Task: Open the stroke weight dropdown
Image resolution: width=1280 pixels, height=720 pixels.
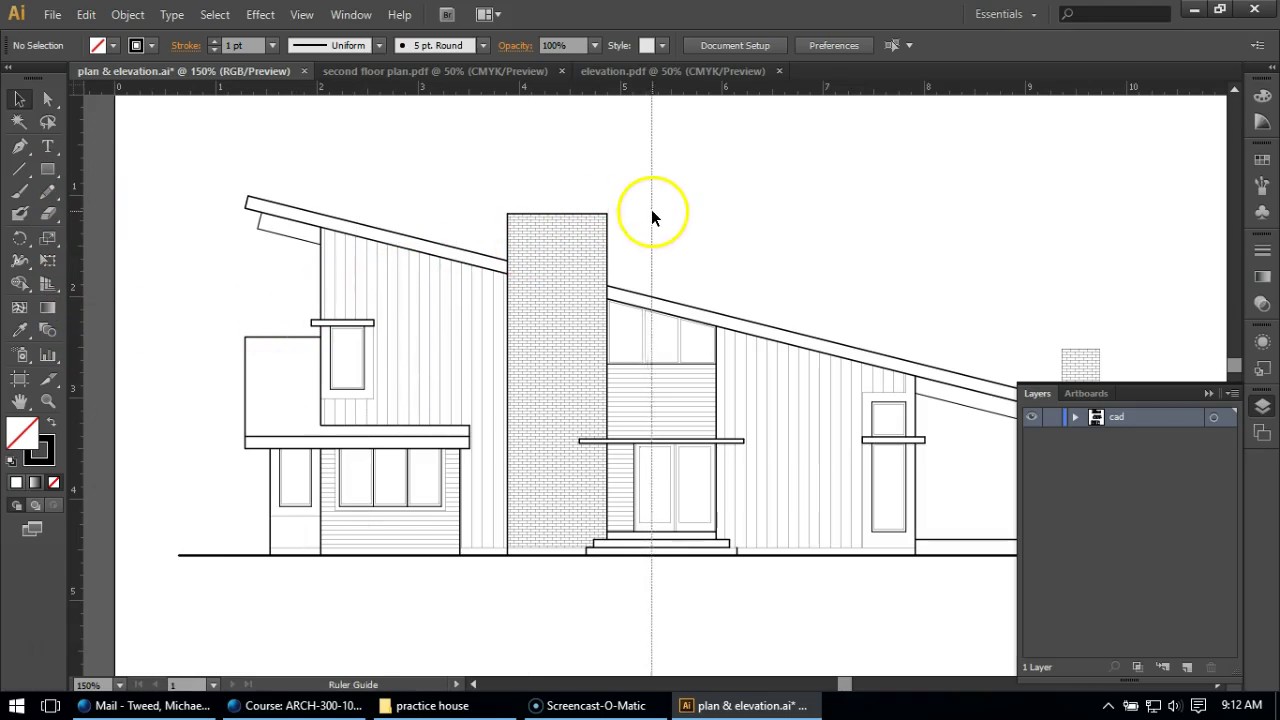Action: (272, 45)
